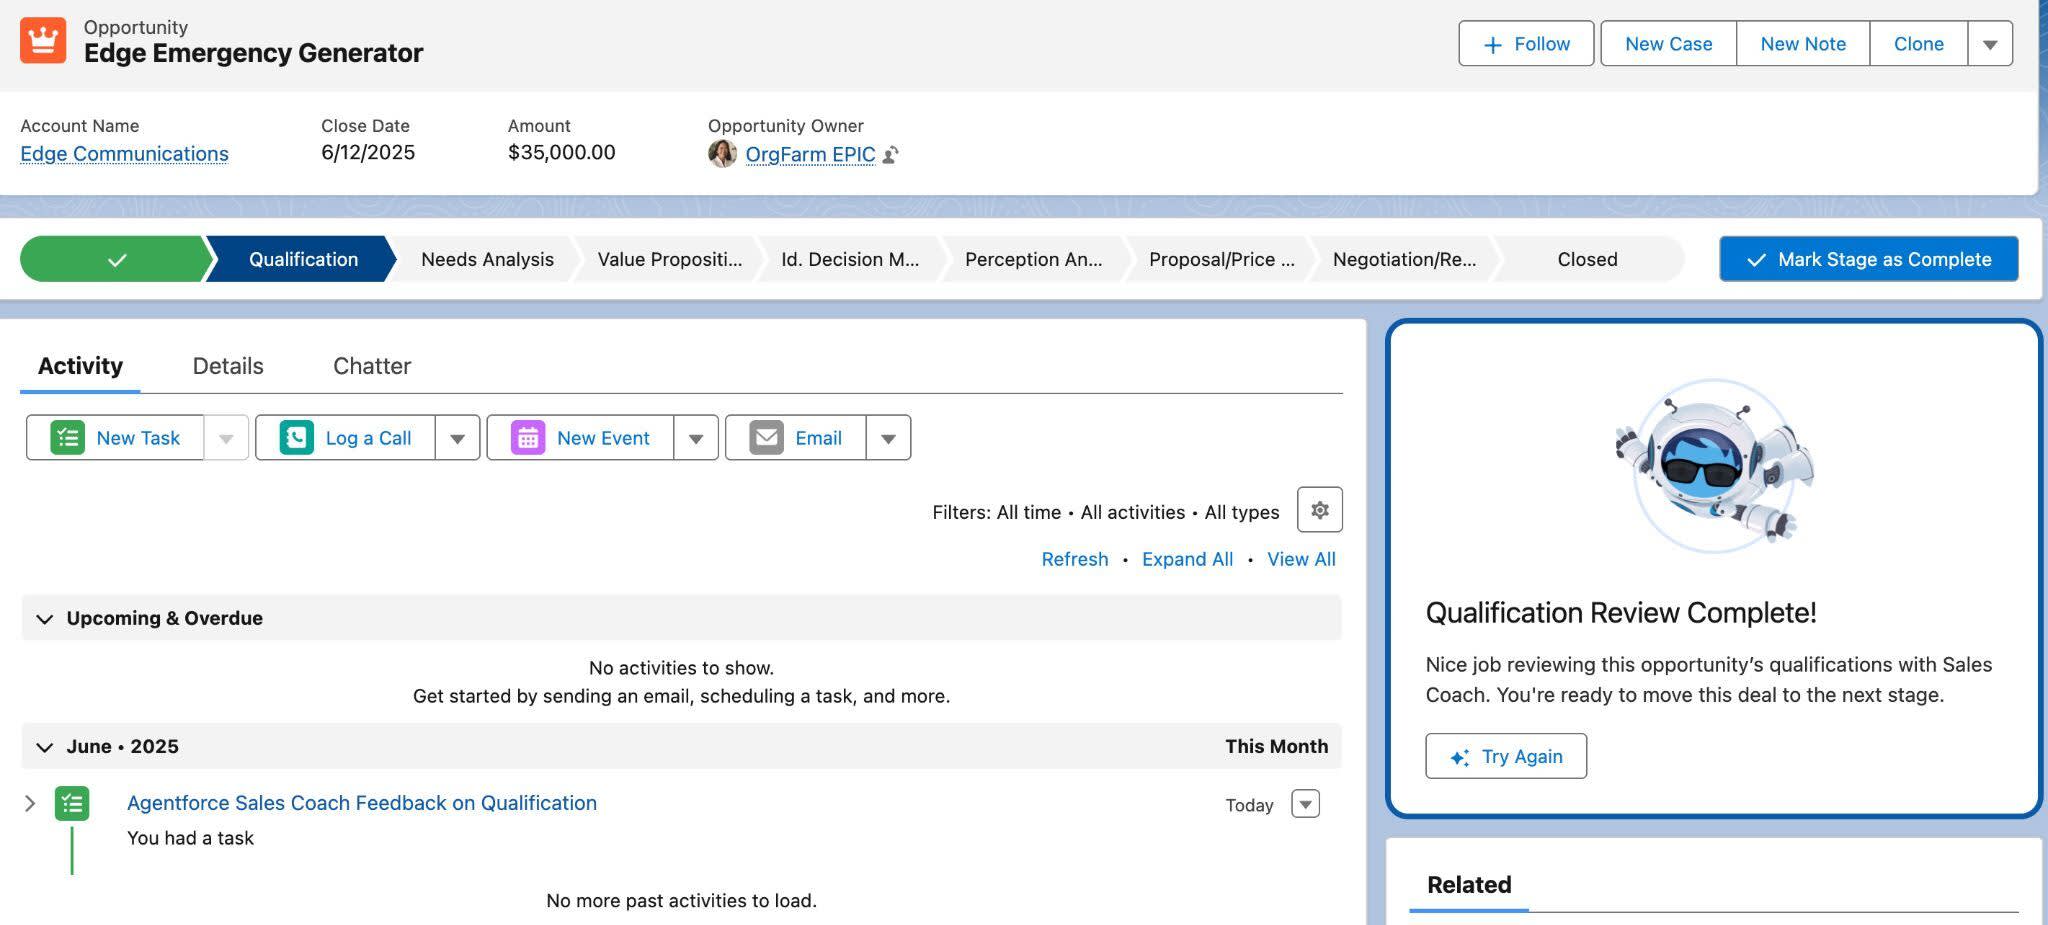Click the purple New Event calendar icon
This screenshot has height=925, width=2048.
(528, 438)
